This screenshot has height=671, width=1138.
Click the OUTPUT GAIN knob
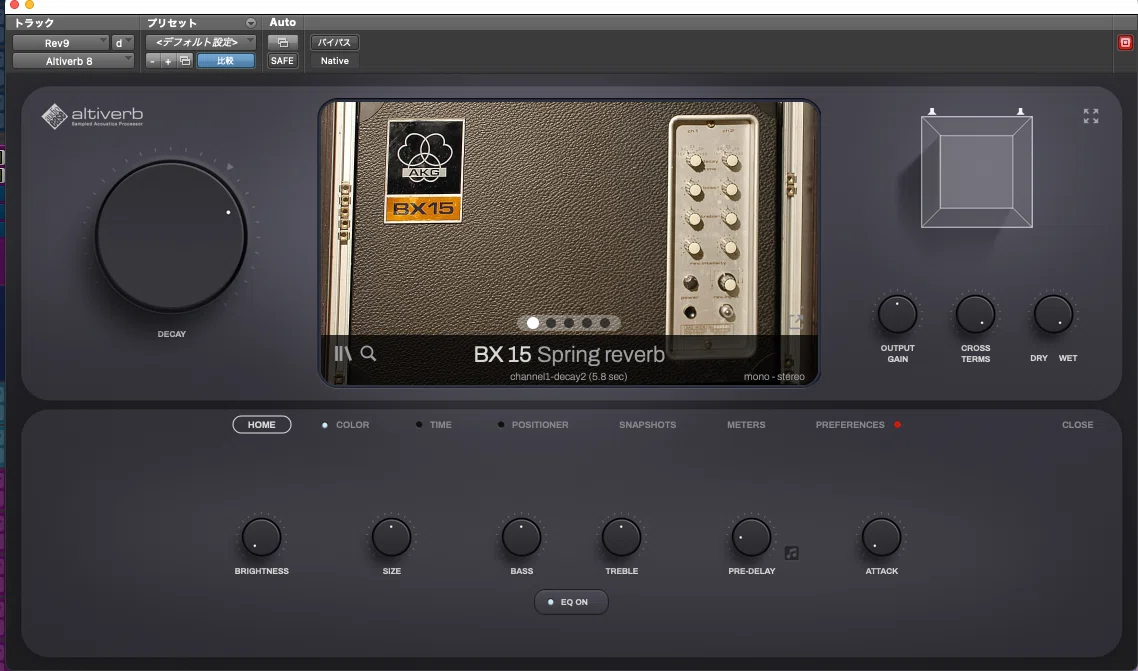point(898,314)
